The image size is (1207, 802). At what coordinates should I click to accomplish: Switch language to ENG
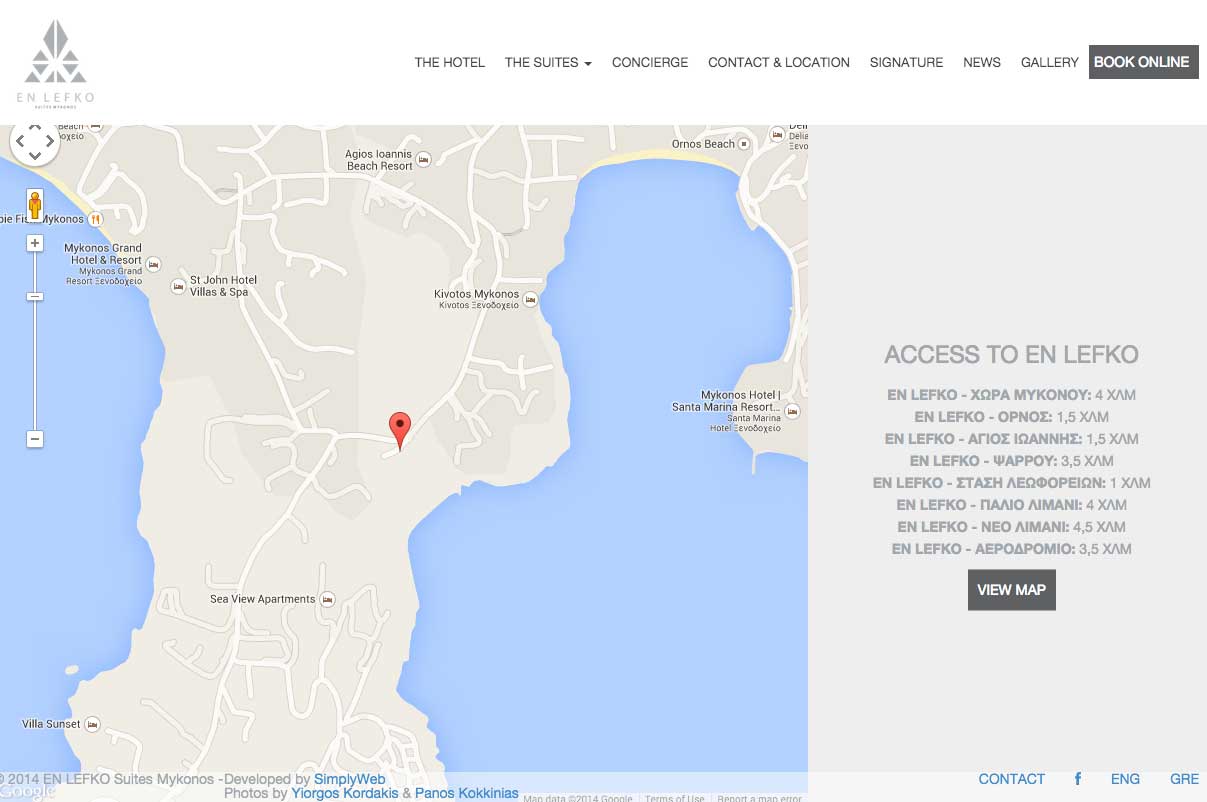click(1125, 779)
